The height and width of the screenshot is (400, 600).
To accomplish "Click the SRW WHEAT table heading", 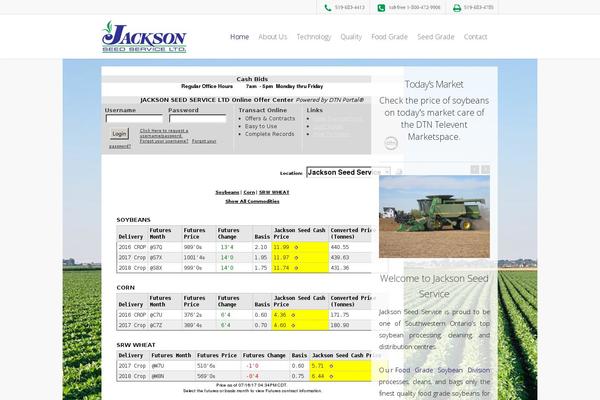I will pyautogui.click(x=136, y=345).
